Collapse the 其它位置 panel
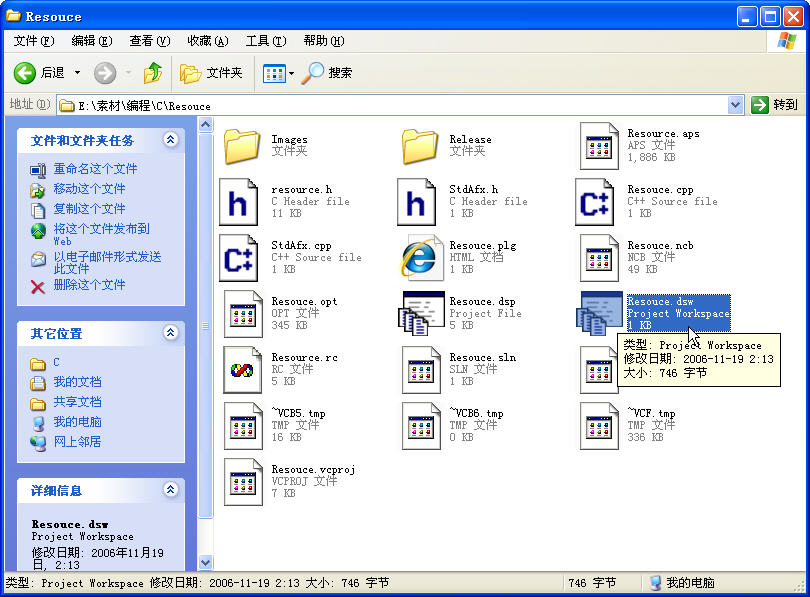 tap(170, 333)
